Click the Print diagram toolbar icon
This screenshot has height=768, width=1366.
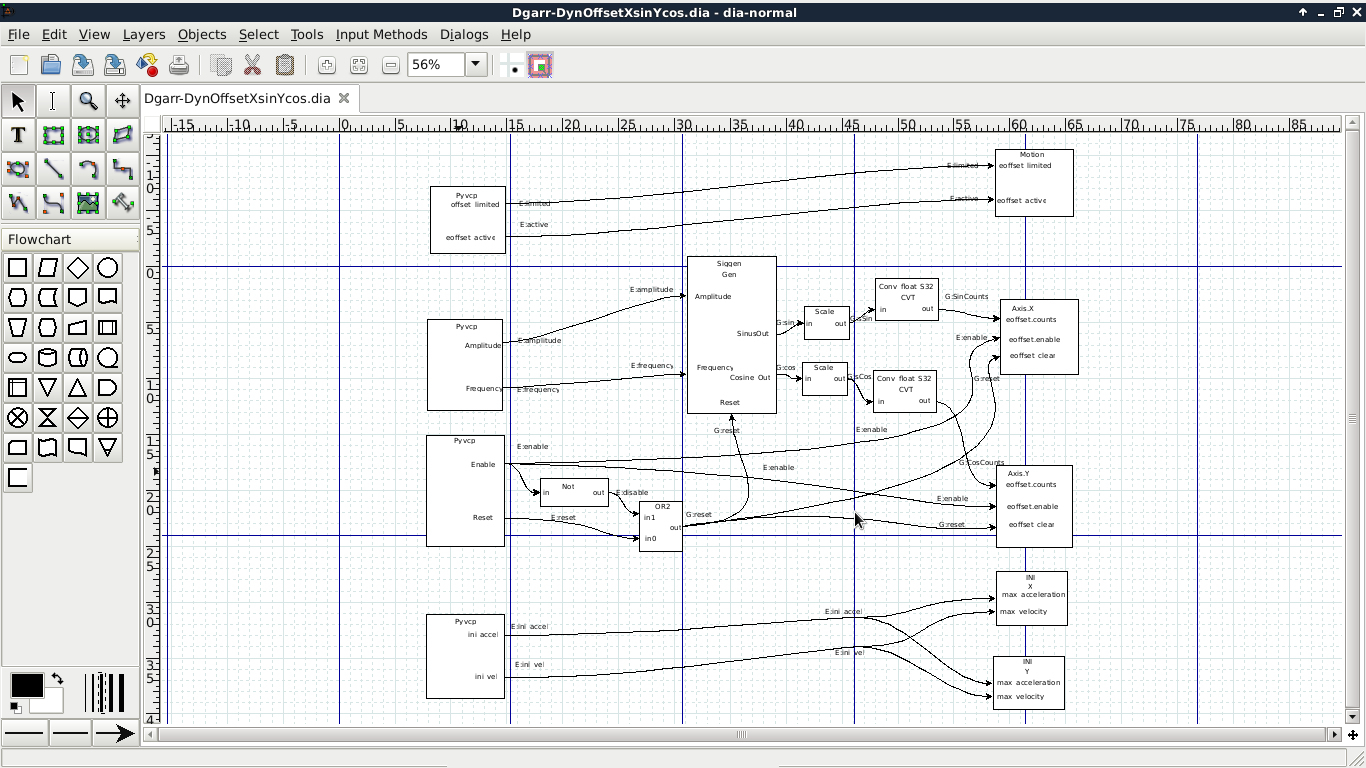179,65
